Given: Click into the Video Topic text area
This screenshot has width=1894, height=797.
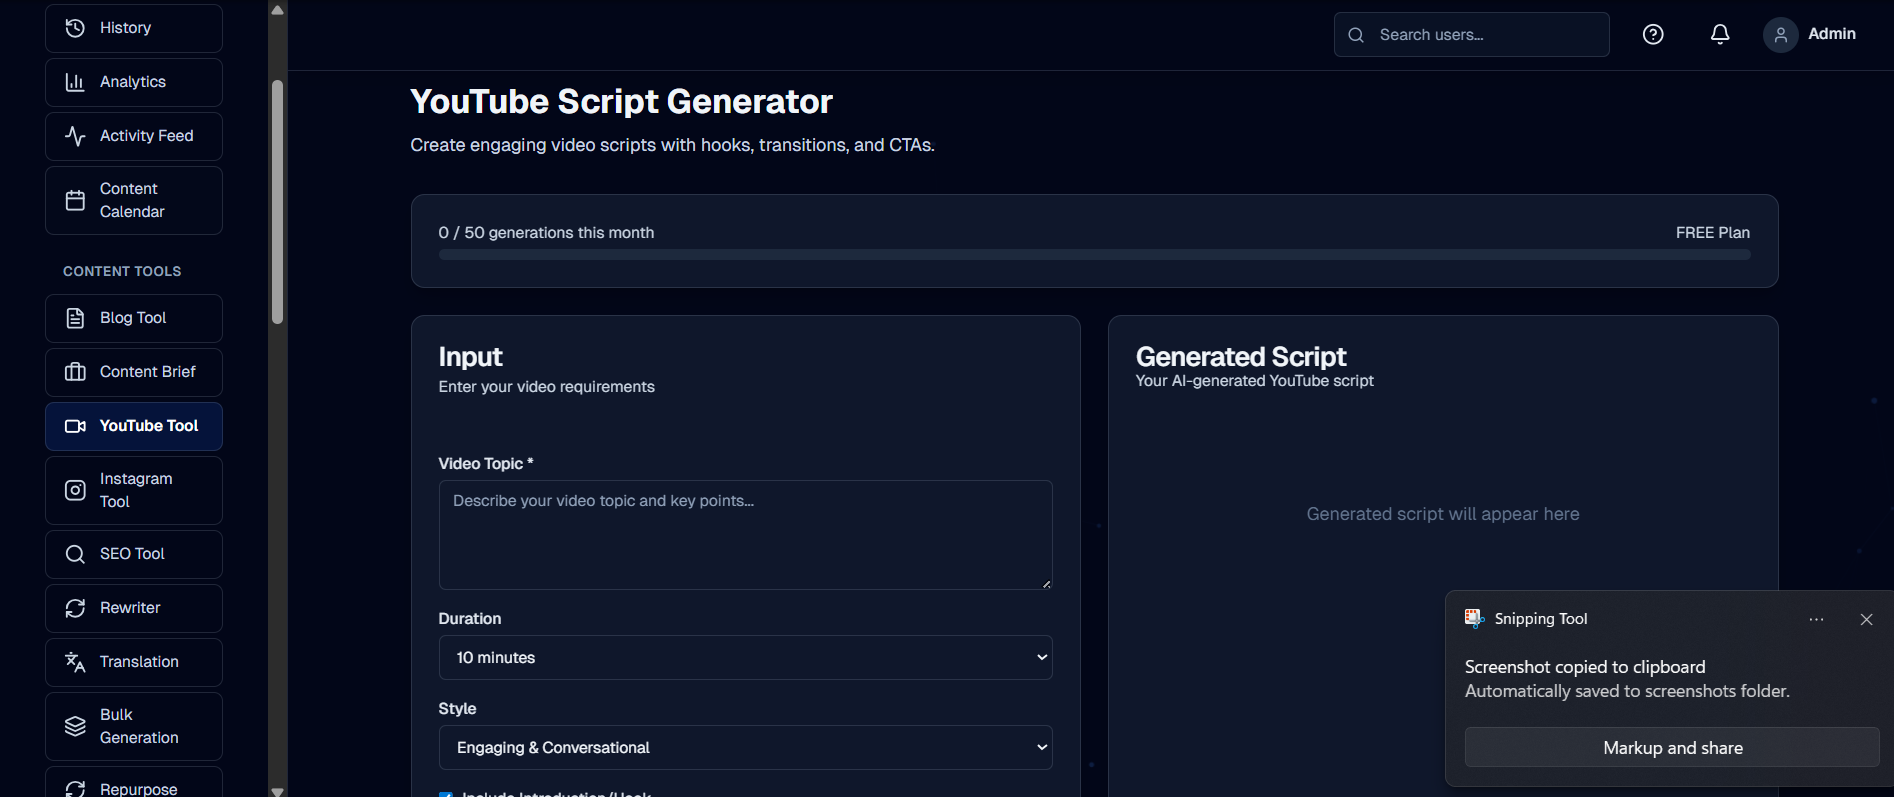Looking at the screenshot, I should coord(745,535).
